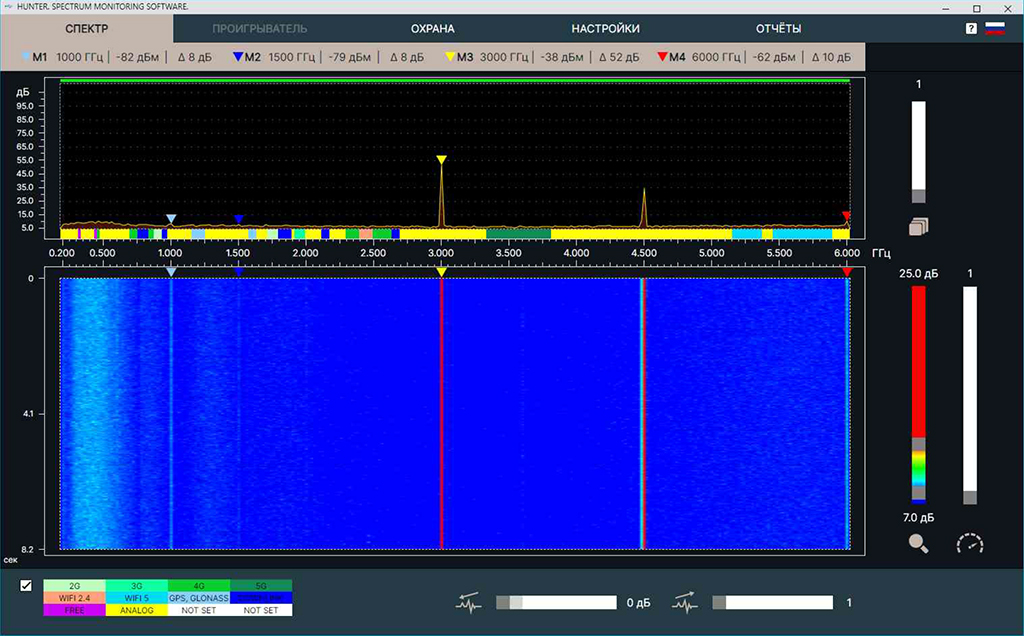Open the help question mark icon
1024x636 pixels.
pyautogui.click(x=971, y=28)
